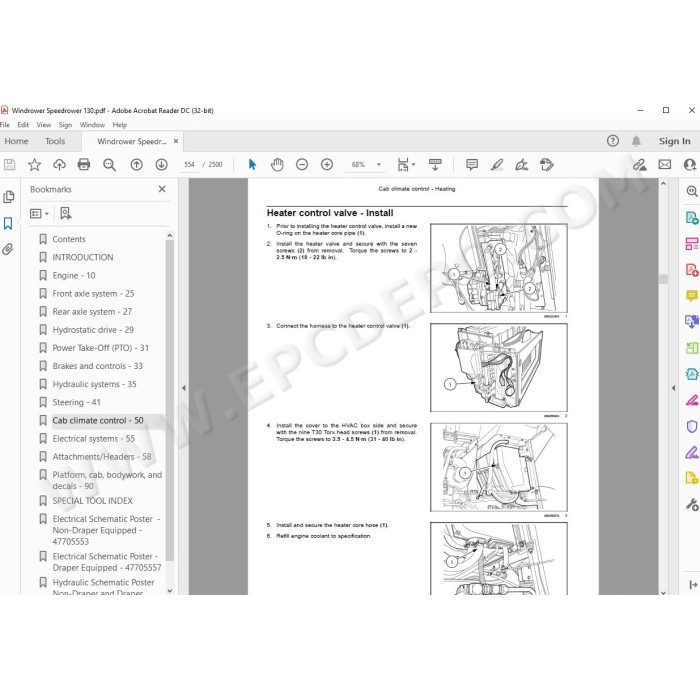The width and height of the screenshot is (700, 700).
Task: Close the Windrower Speedr... document tab
Action: pos(176,141)
